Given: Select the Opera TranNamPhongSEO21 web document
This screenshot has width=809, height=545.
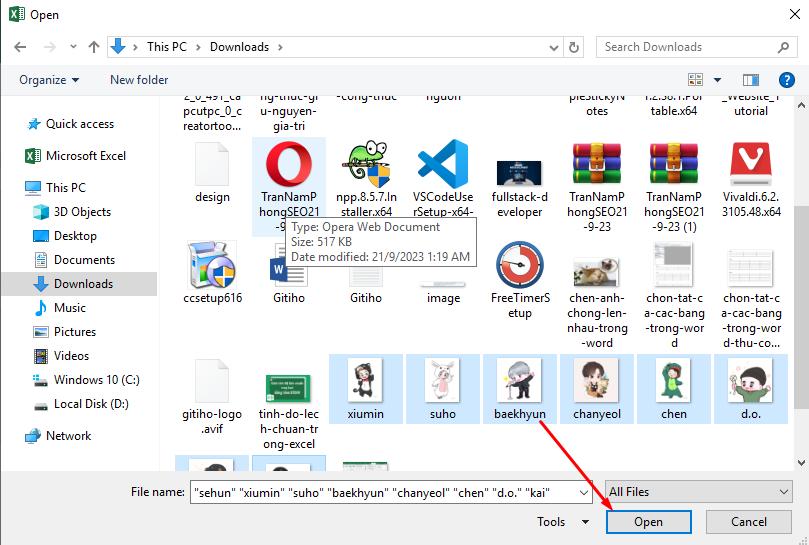Looking at the screenshot, I should (289, 186).
